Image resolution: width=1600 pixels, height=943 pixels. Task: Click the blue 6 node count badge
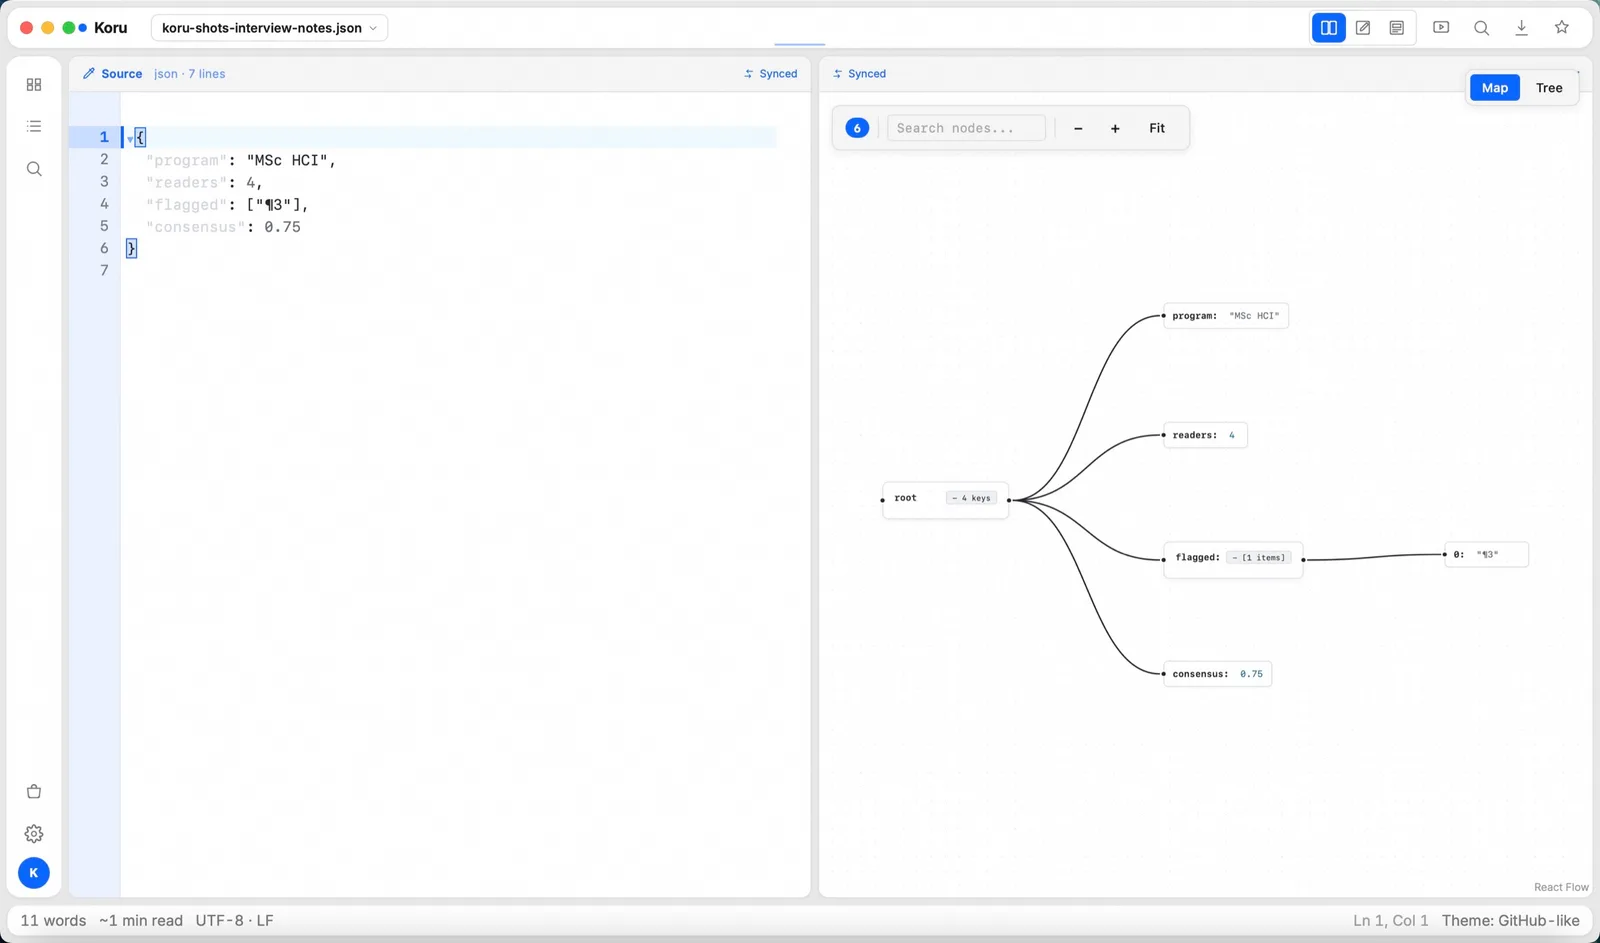click(857, 128)
